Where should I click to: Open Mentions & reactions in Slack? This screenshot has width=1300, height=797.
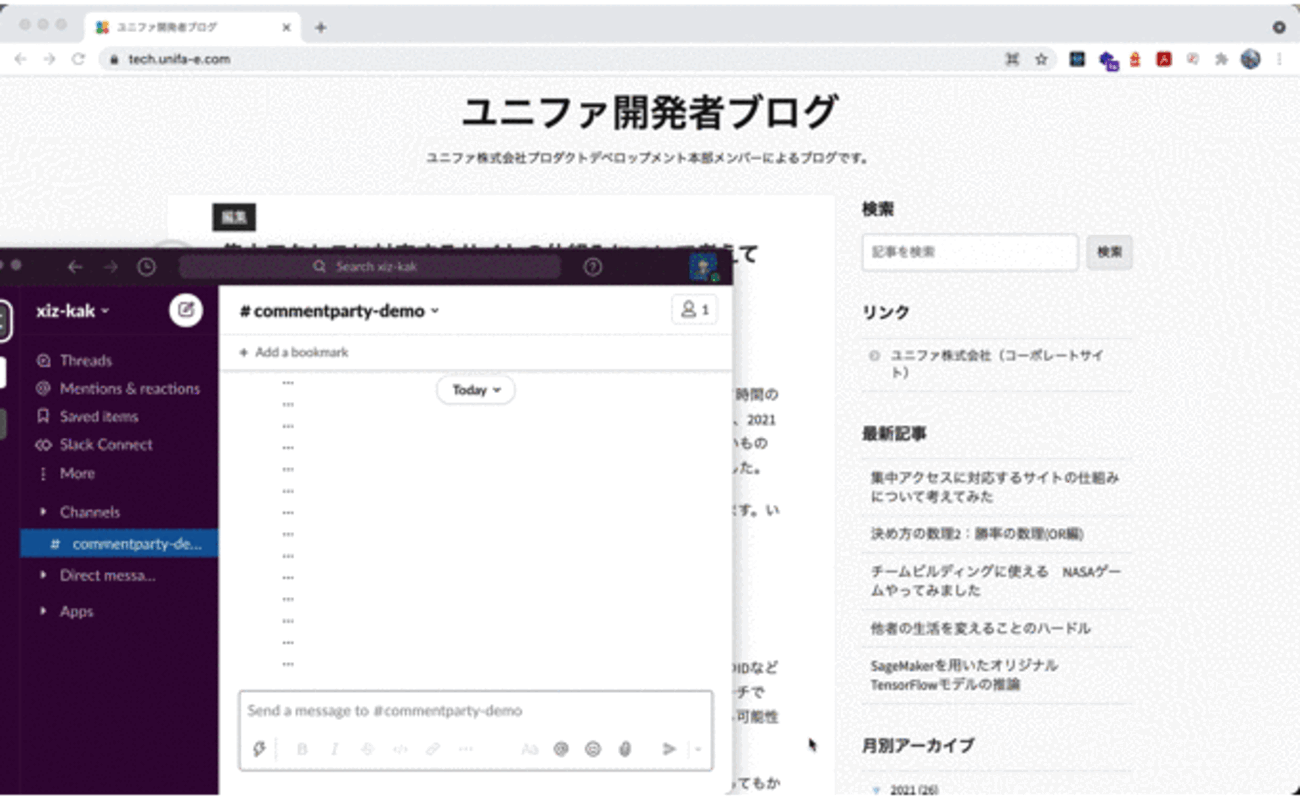117,388
